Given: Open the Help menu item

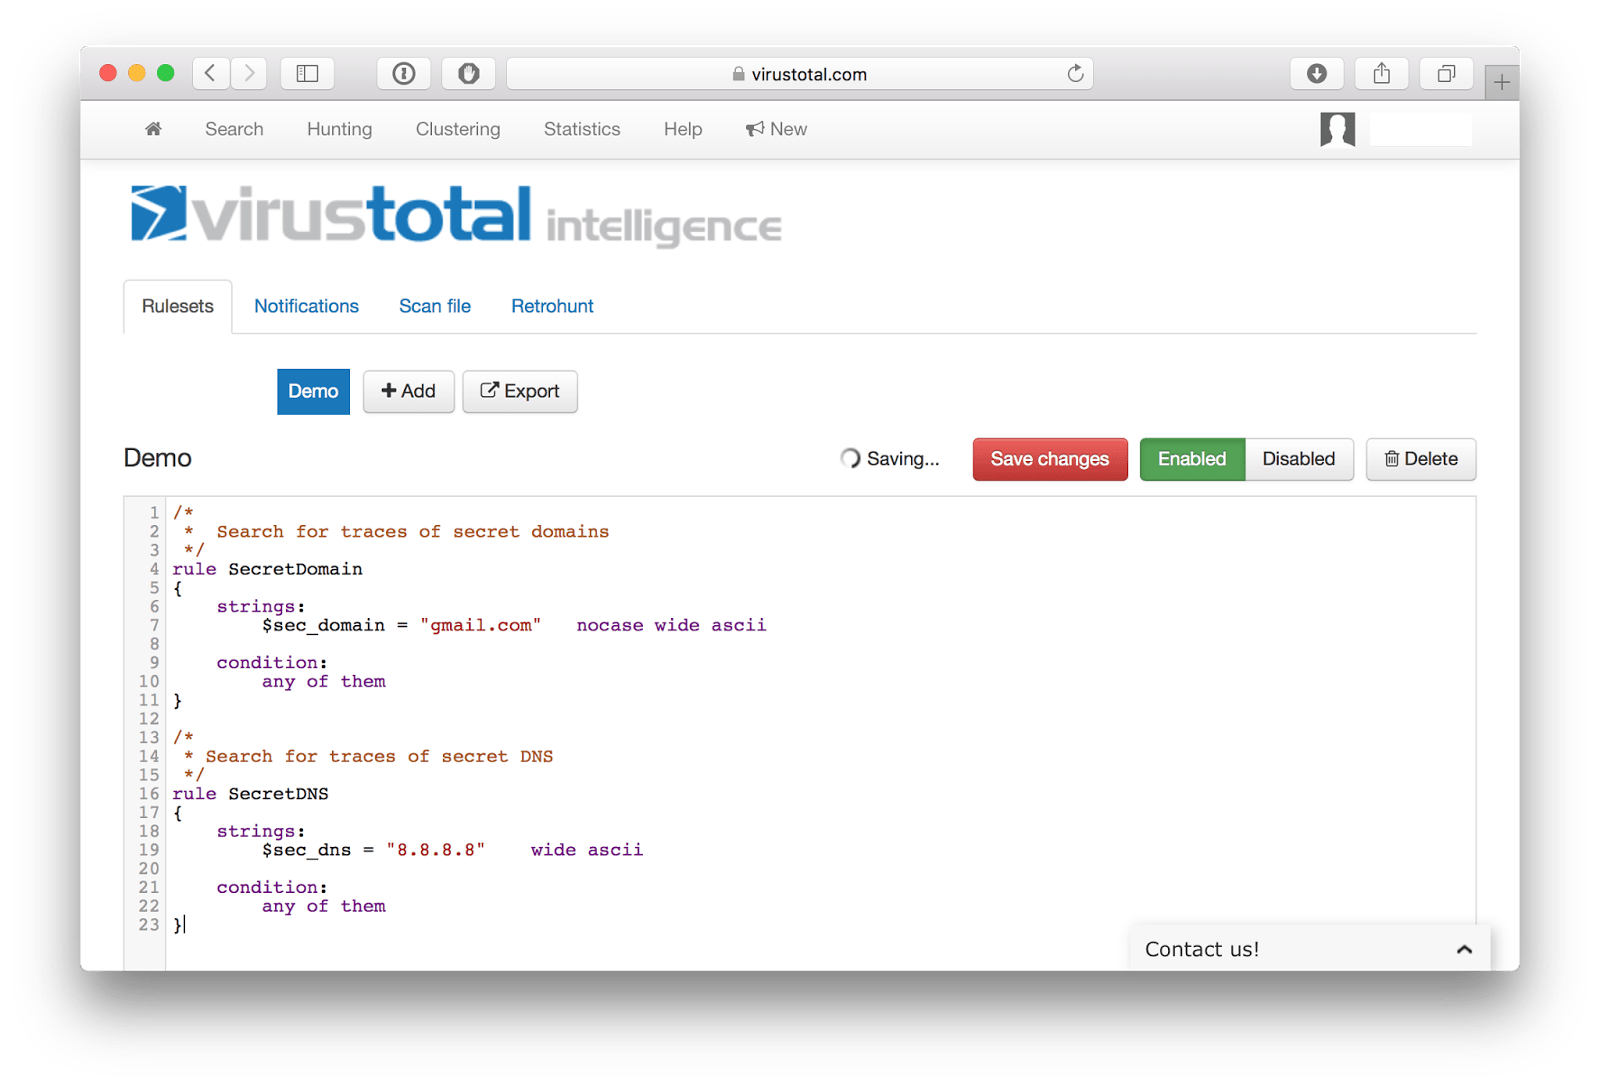Looking at the screenshot, I should (683, 129).
